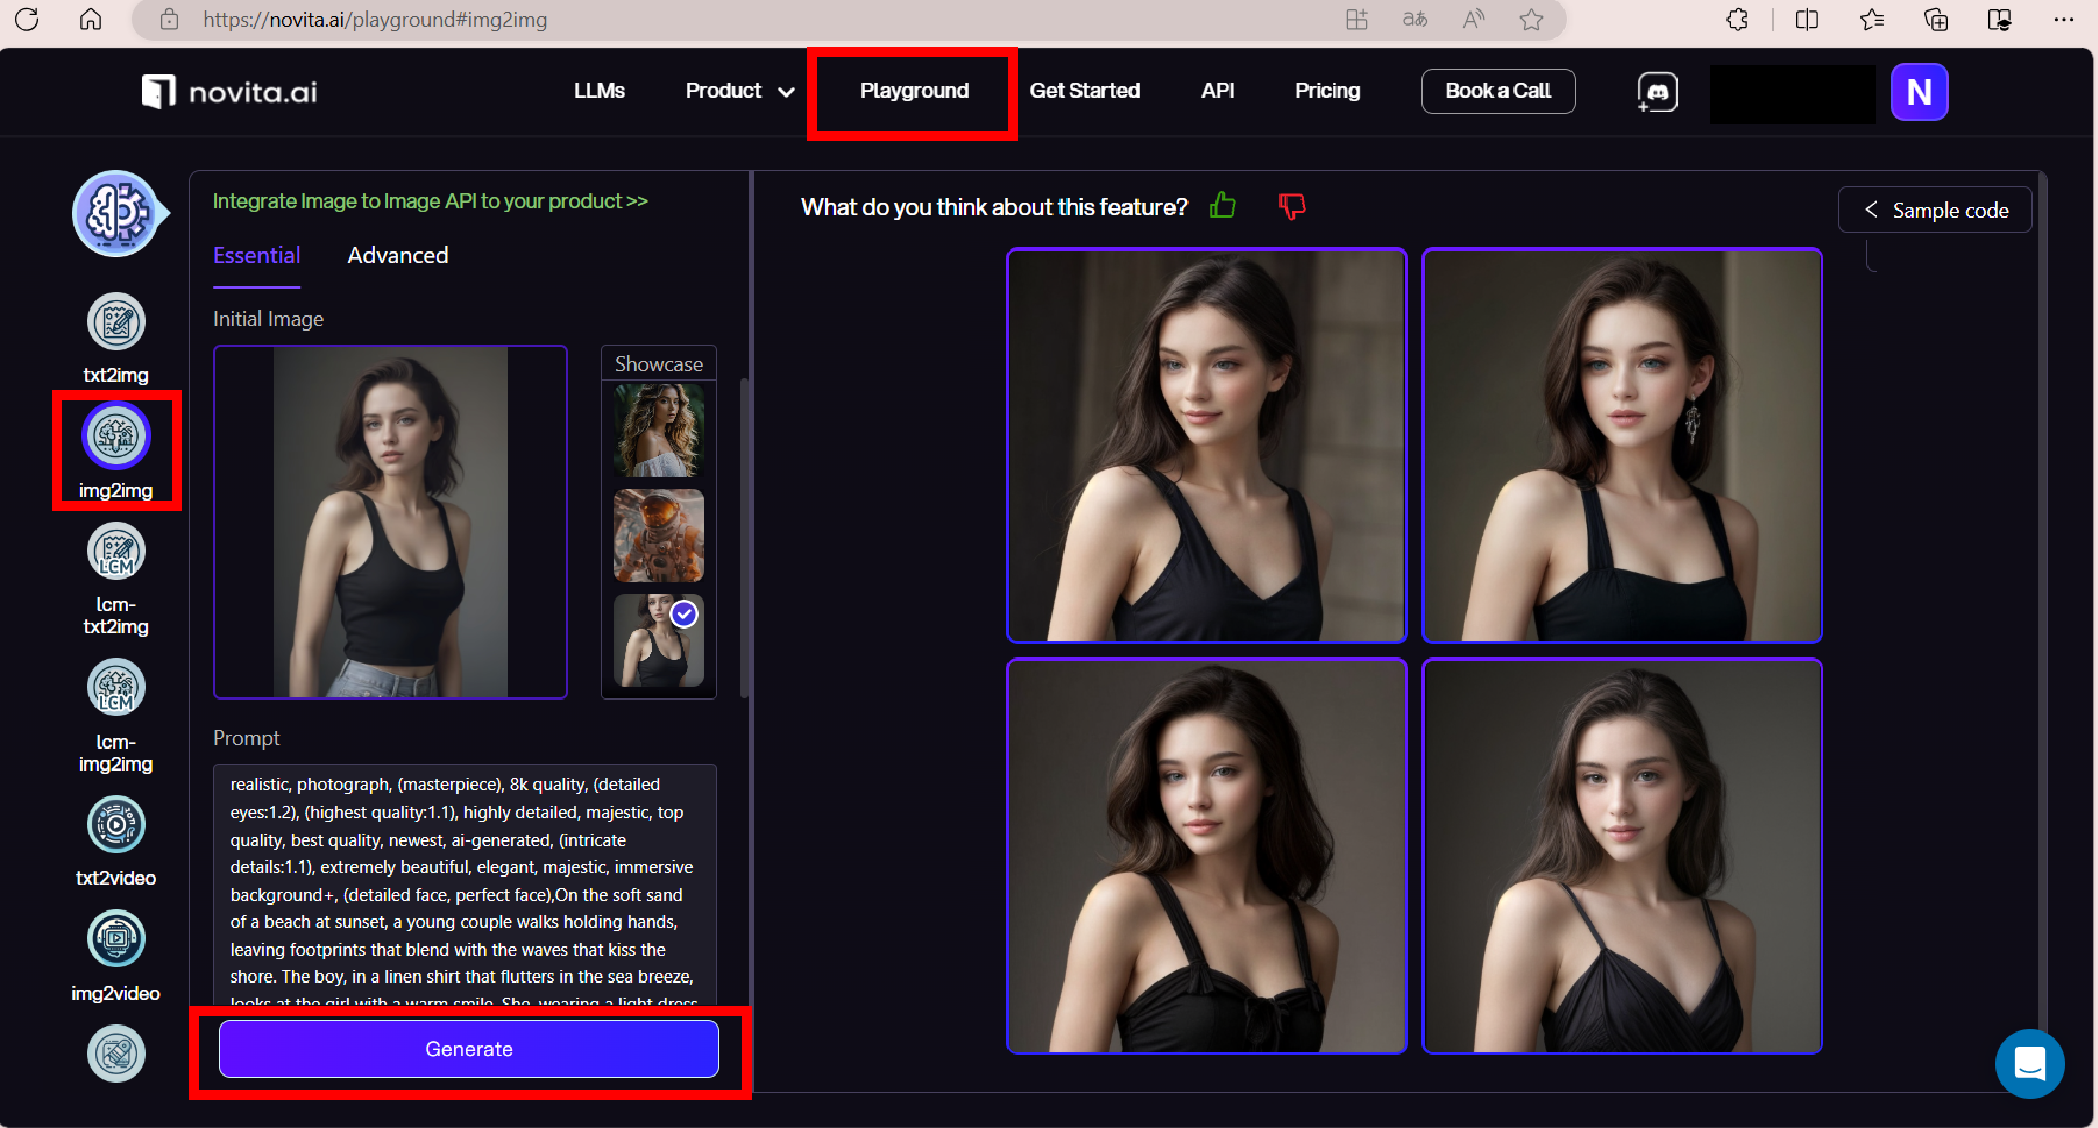2098x1128 pixels.
Task: Choose the curly-haired woman showcase image
Action: [x=658, y=431]
